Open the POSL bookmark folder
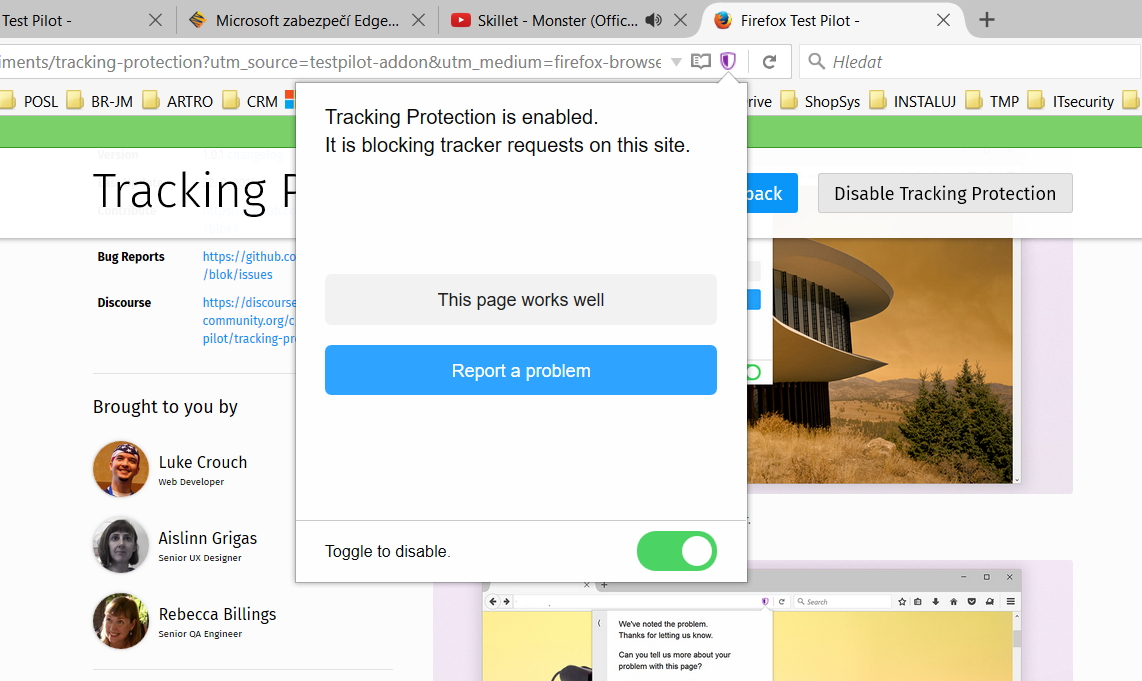The width and height of the screenshot is (1142, 681). [31, 101]
